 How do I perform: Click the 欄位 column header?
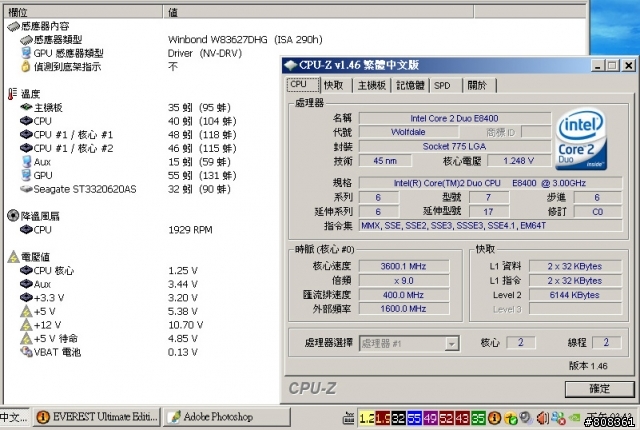click(83, 12)
